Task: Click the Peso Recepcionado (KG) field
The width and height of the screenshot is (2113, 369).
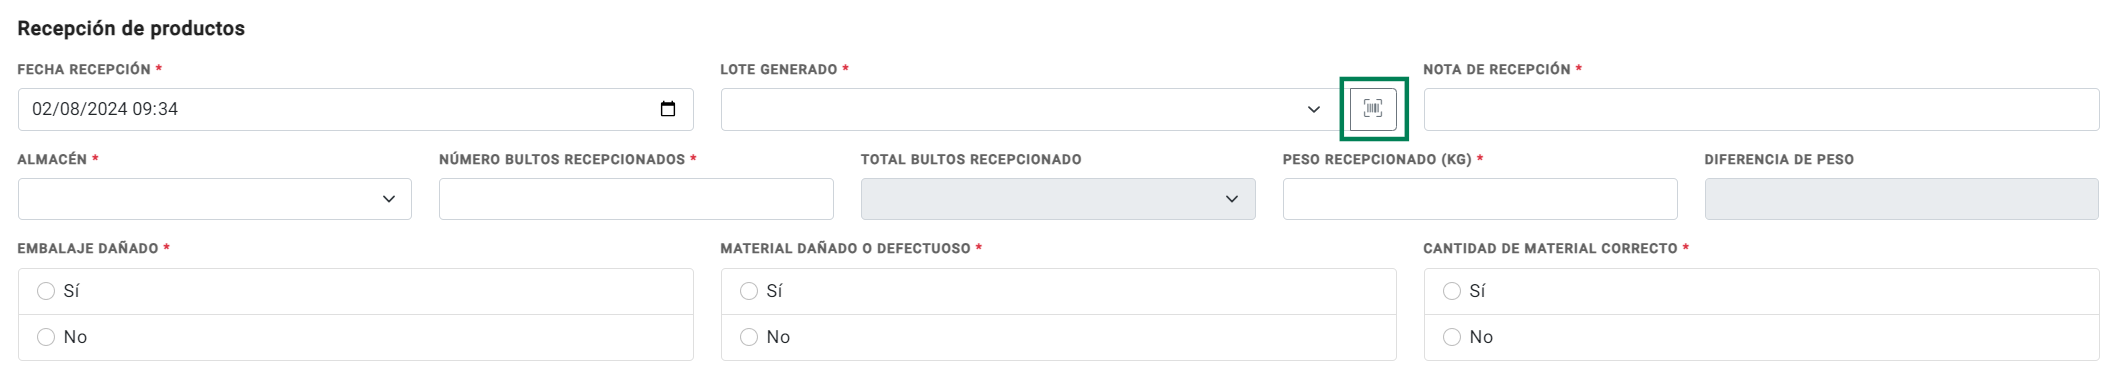Action: pyautogui.click(x=1480, y=199)
